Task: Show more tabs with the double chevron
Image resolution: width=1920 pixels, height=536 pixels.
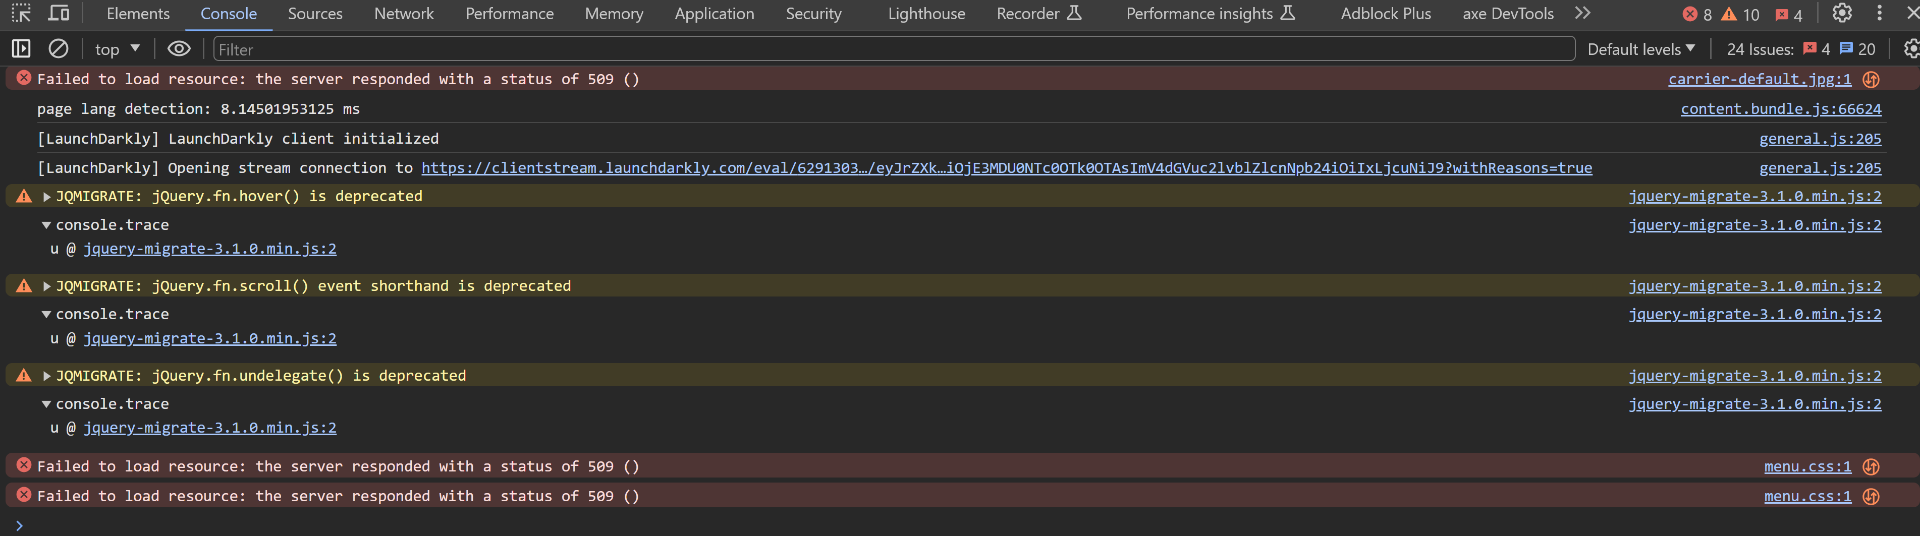Action: (x=1582, y=14)
